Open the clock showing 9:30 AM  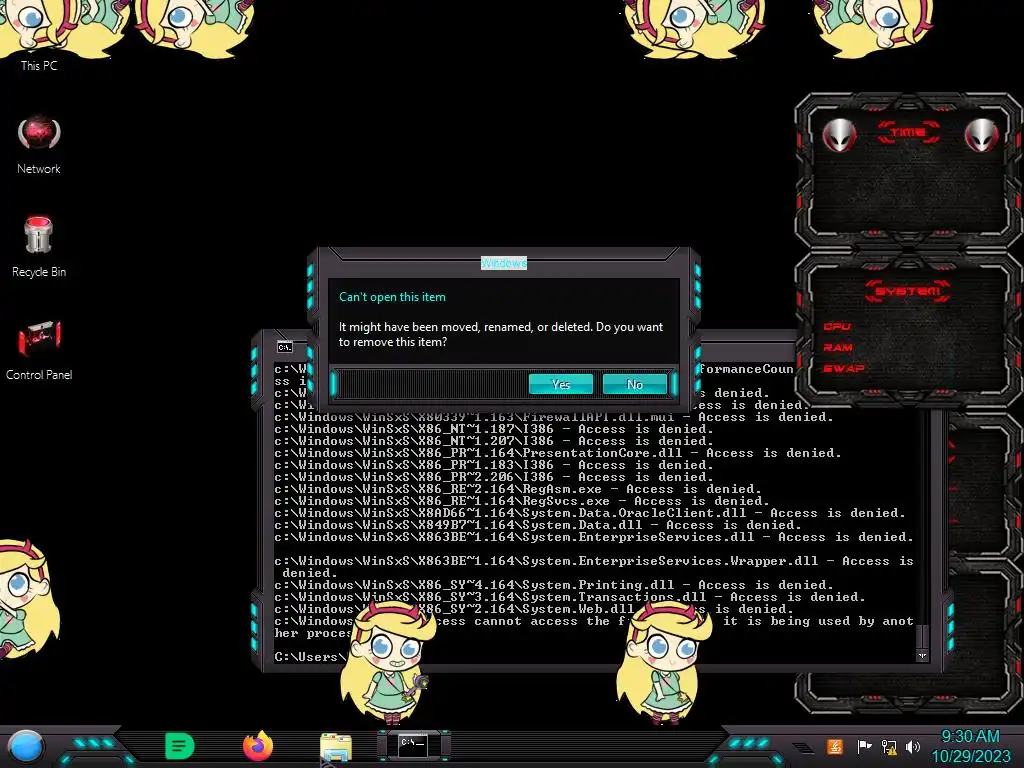[x=970, y=746]
